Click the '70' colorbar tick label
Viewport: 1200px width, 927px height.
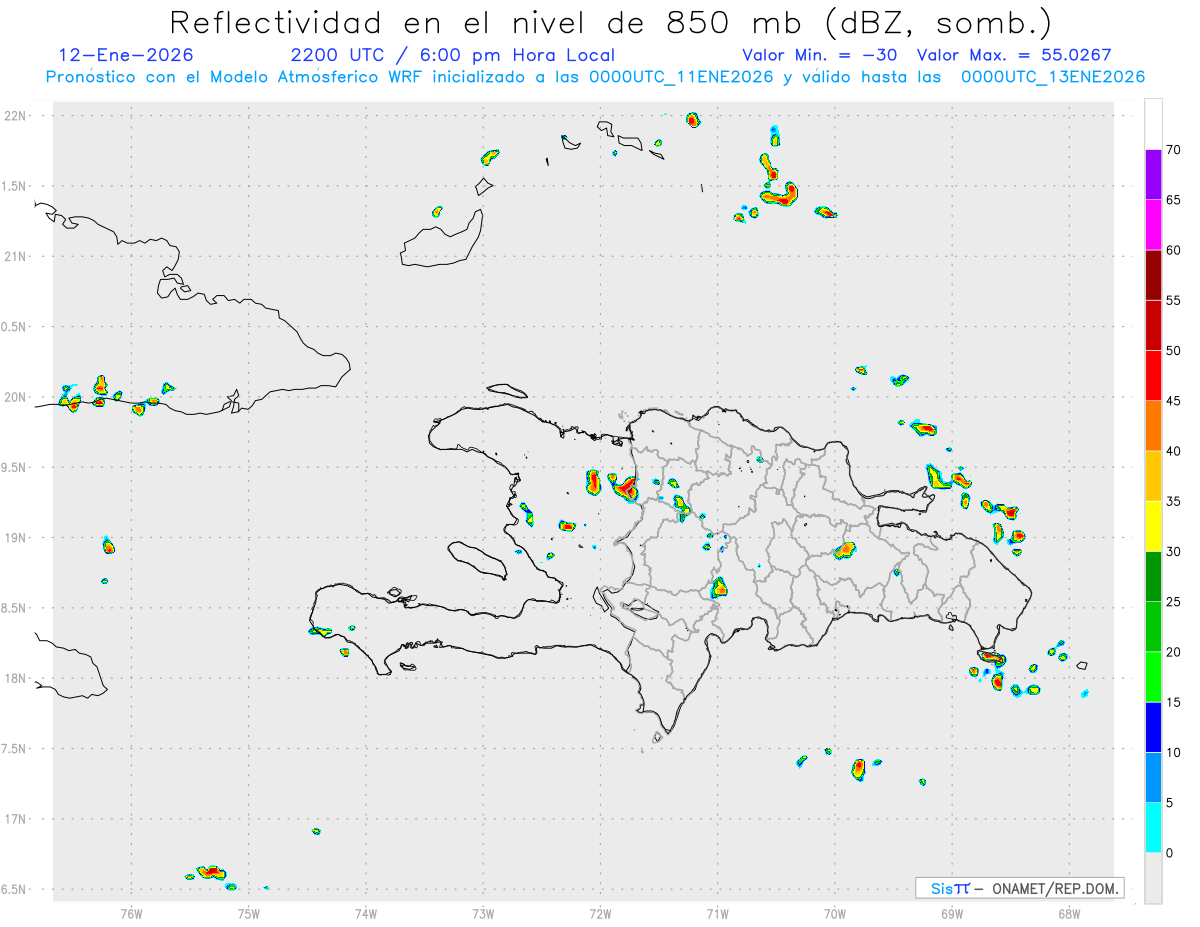1174,150
